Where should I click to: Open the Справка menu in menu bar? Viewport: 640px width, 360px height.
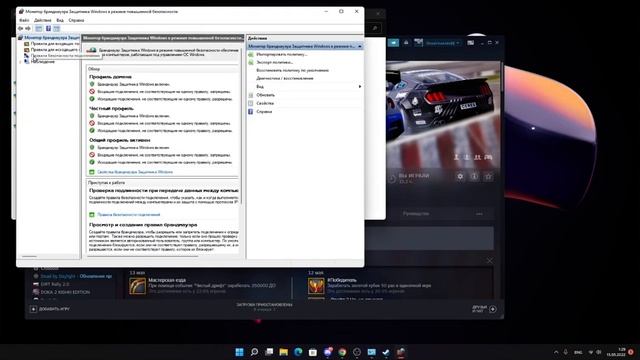(76, 20)
